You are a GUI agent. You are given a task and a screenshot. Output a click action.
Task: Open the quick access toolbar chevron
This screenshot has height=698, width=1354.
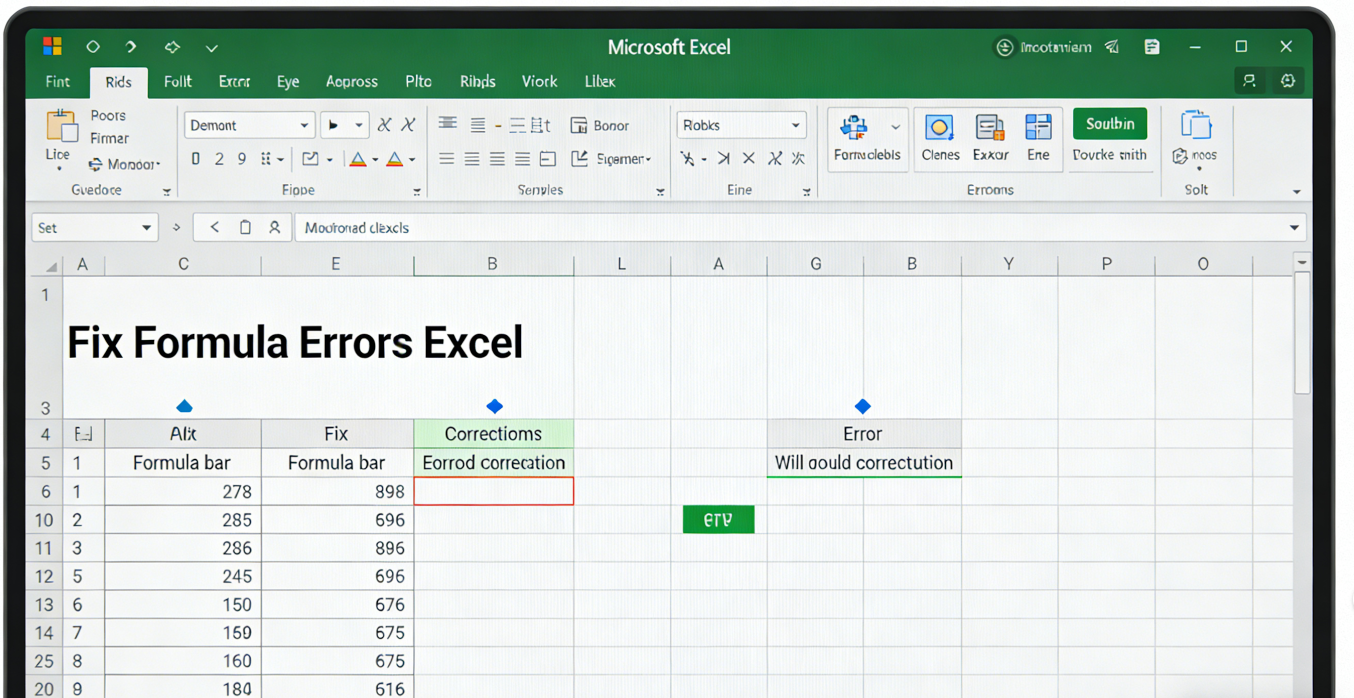point(211,47)
